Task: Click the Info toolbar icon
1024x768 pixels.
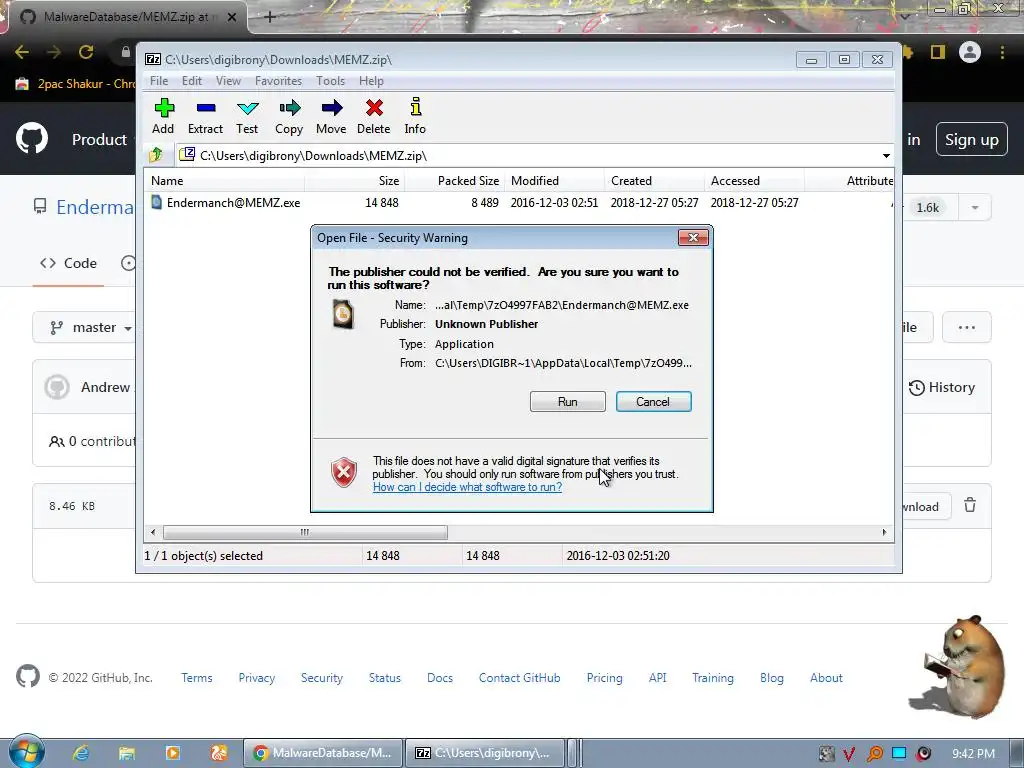Action: coord(415,116)
